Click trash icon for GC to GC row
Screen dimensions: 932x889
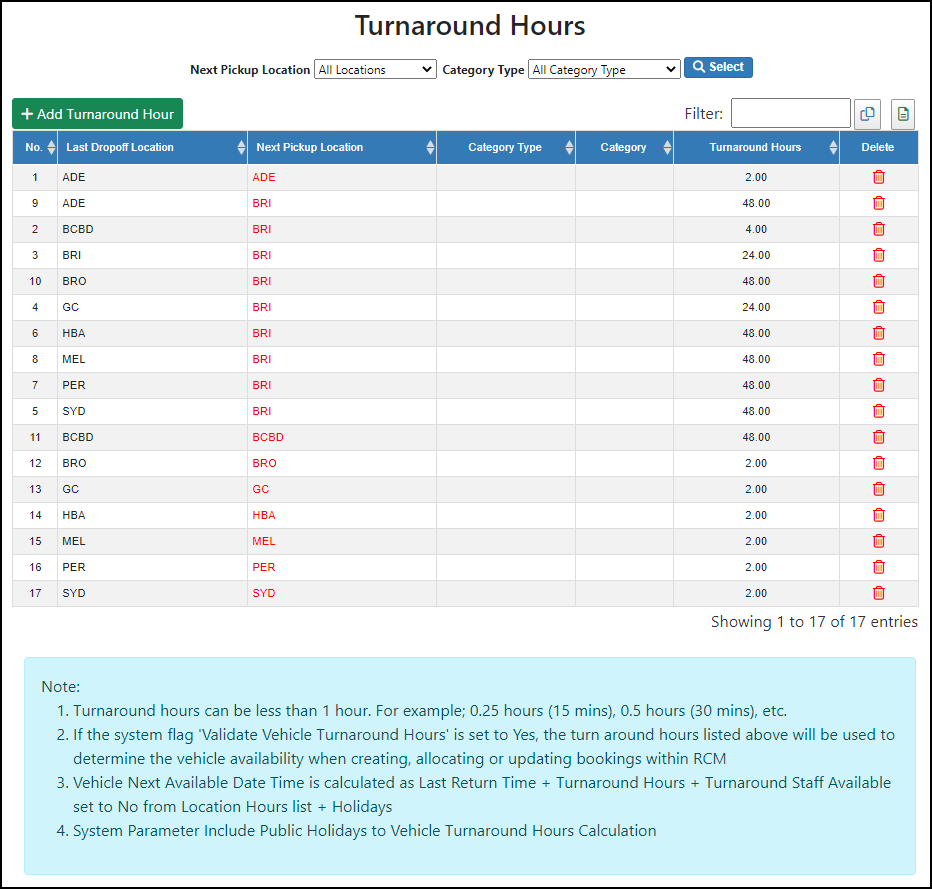tap(878, 489)
